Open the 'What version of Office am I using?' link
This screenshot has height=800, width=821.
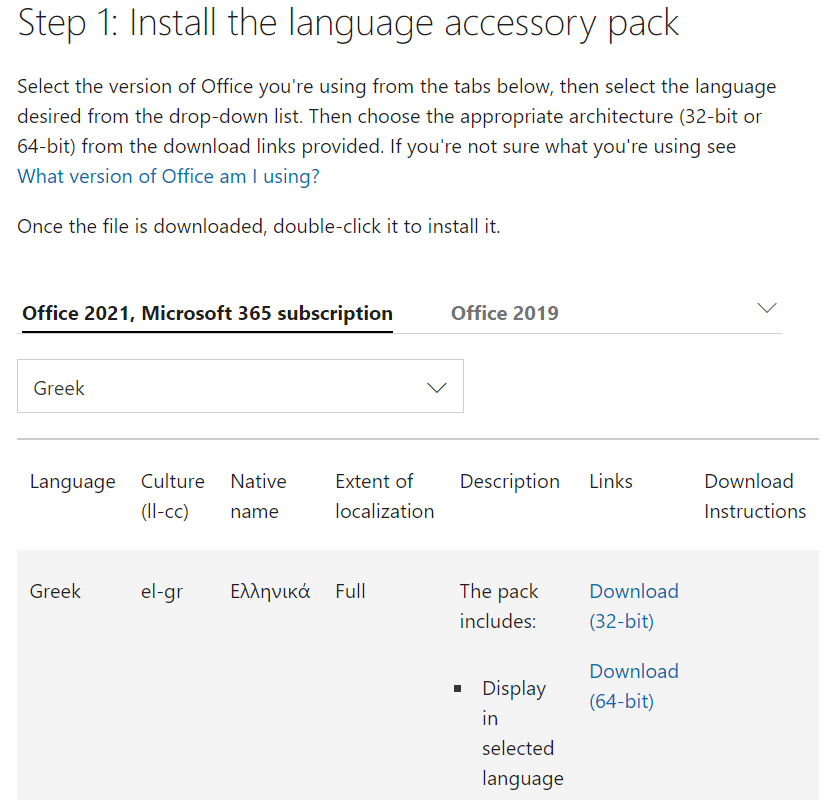click(168, 176)
